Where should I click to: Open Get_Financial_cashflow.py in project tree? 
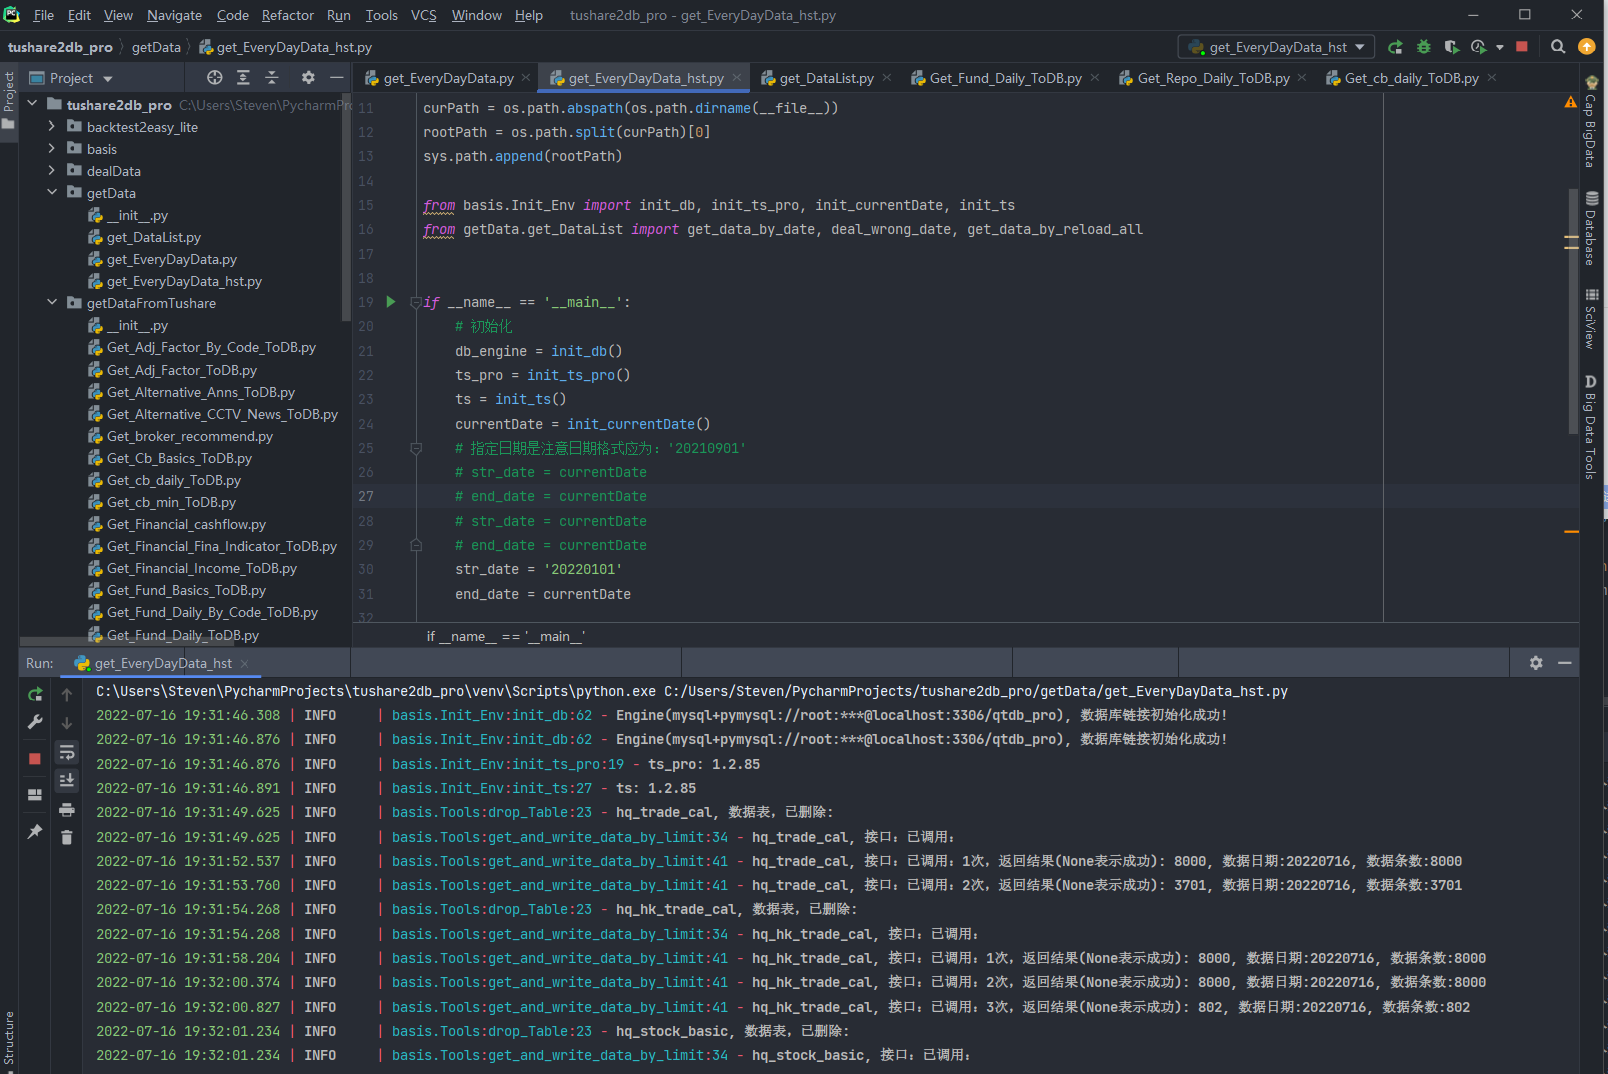click(x=186, y=525)
